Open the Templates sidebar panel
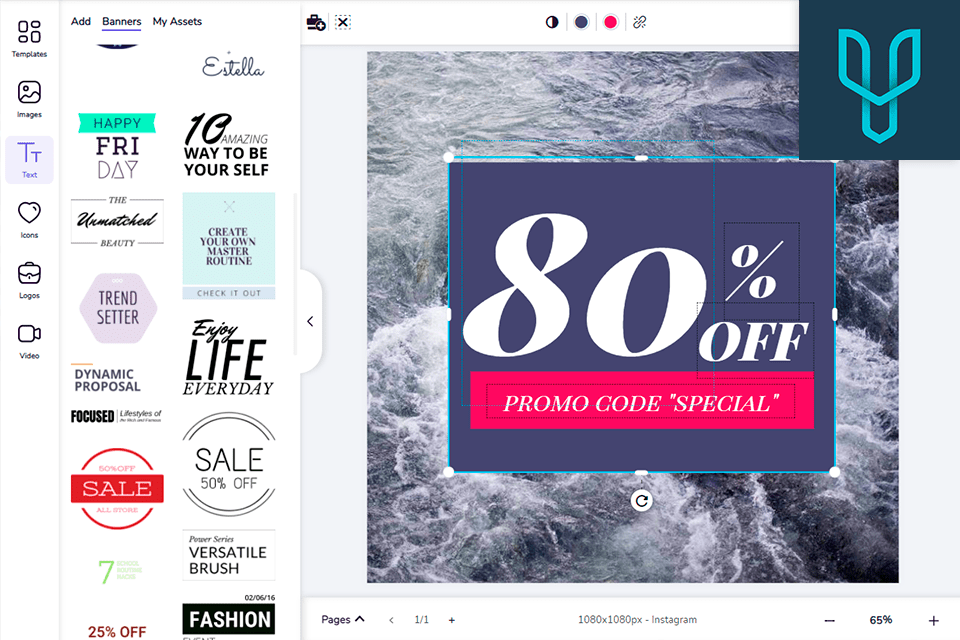This screenshot has width=960, height=640. [29, 39]
